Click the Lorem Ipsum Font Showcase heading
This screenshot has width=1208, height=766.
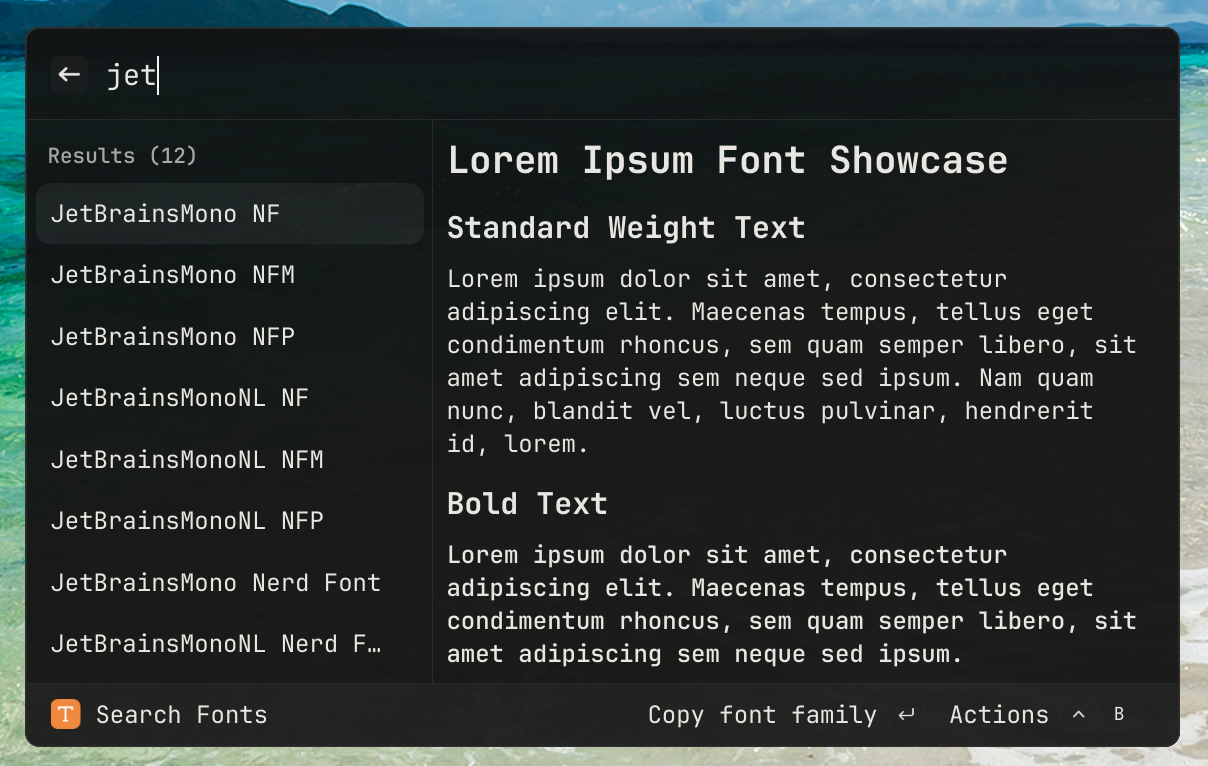[x=727, y=161]
